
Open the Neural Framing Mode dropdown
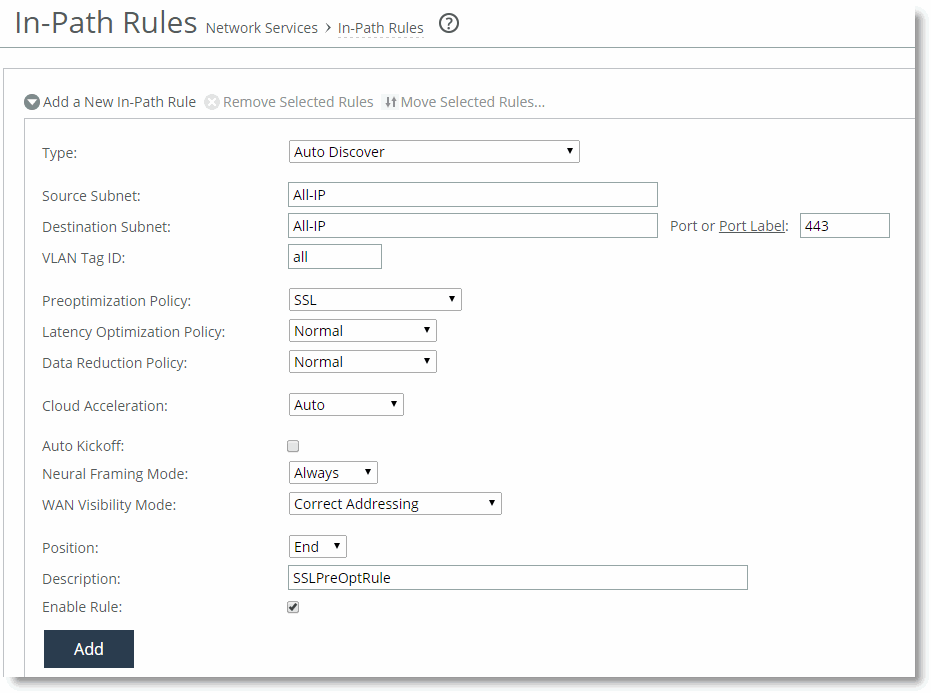pyautogui.click(x=332, y=473)
